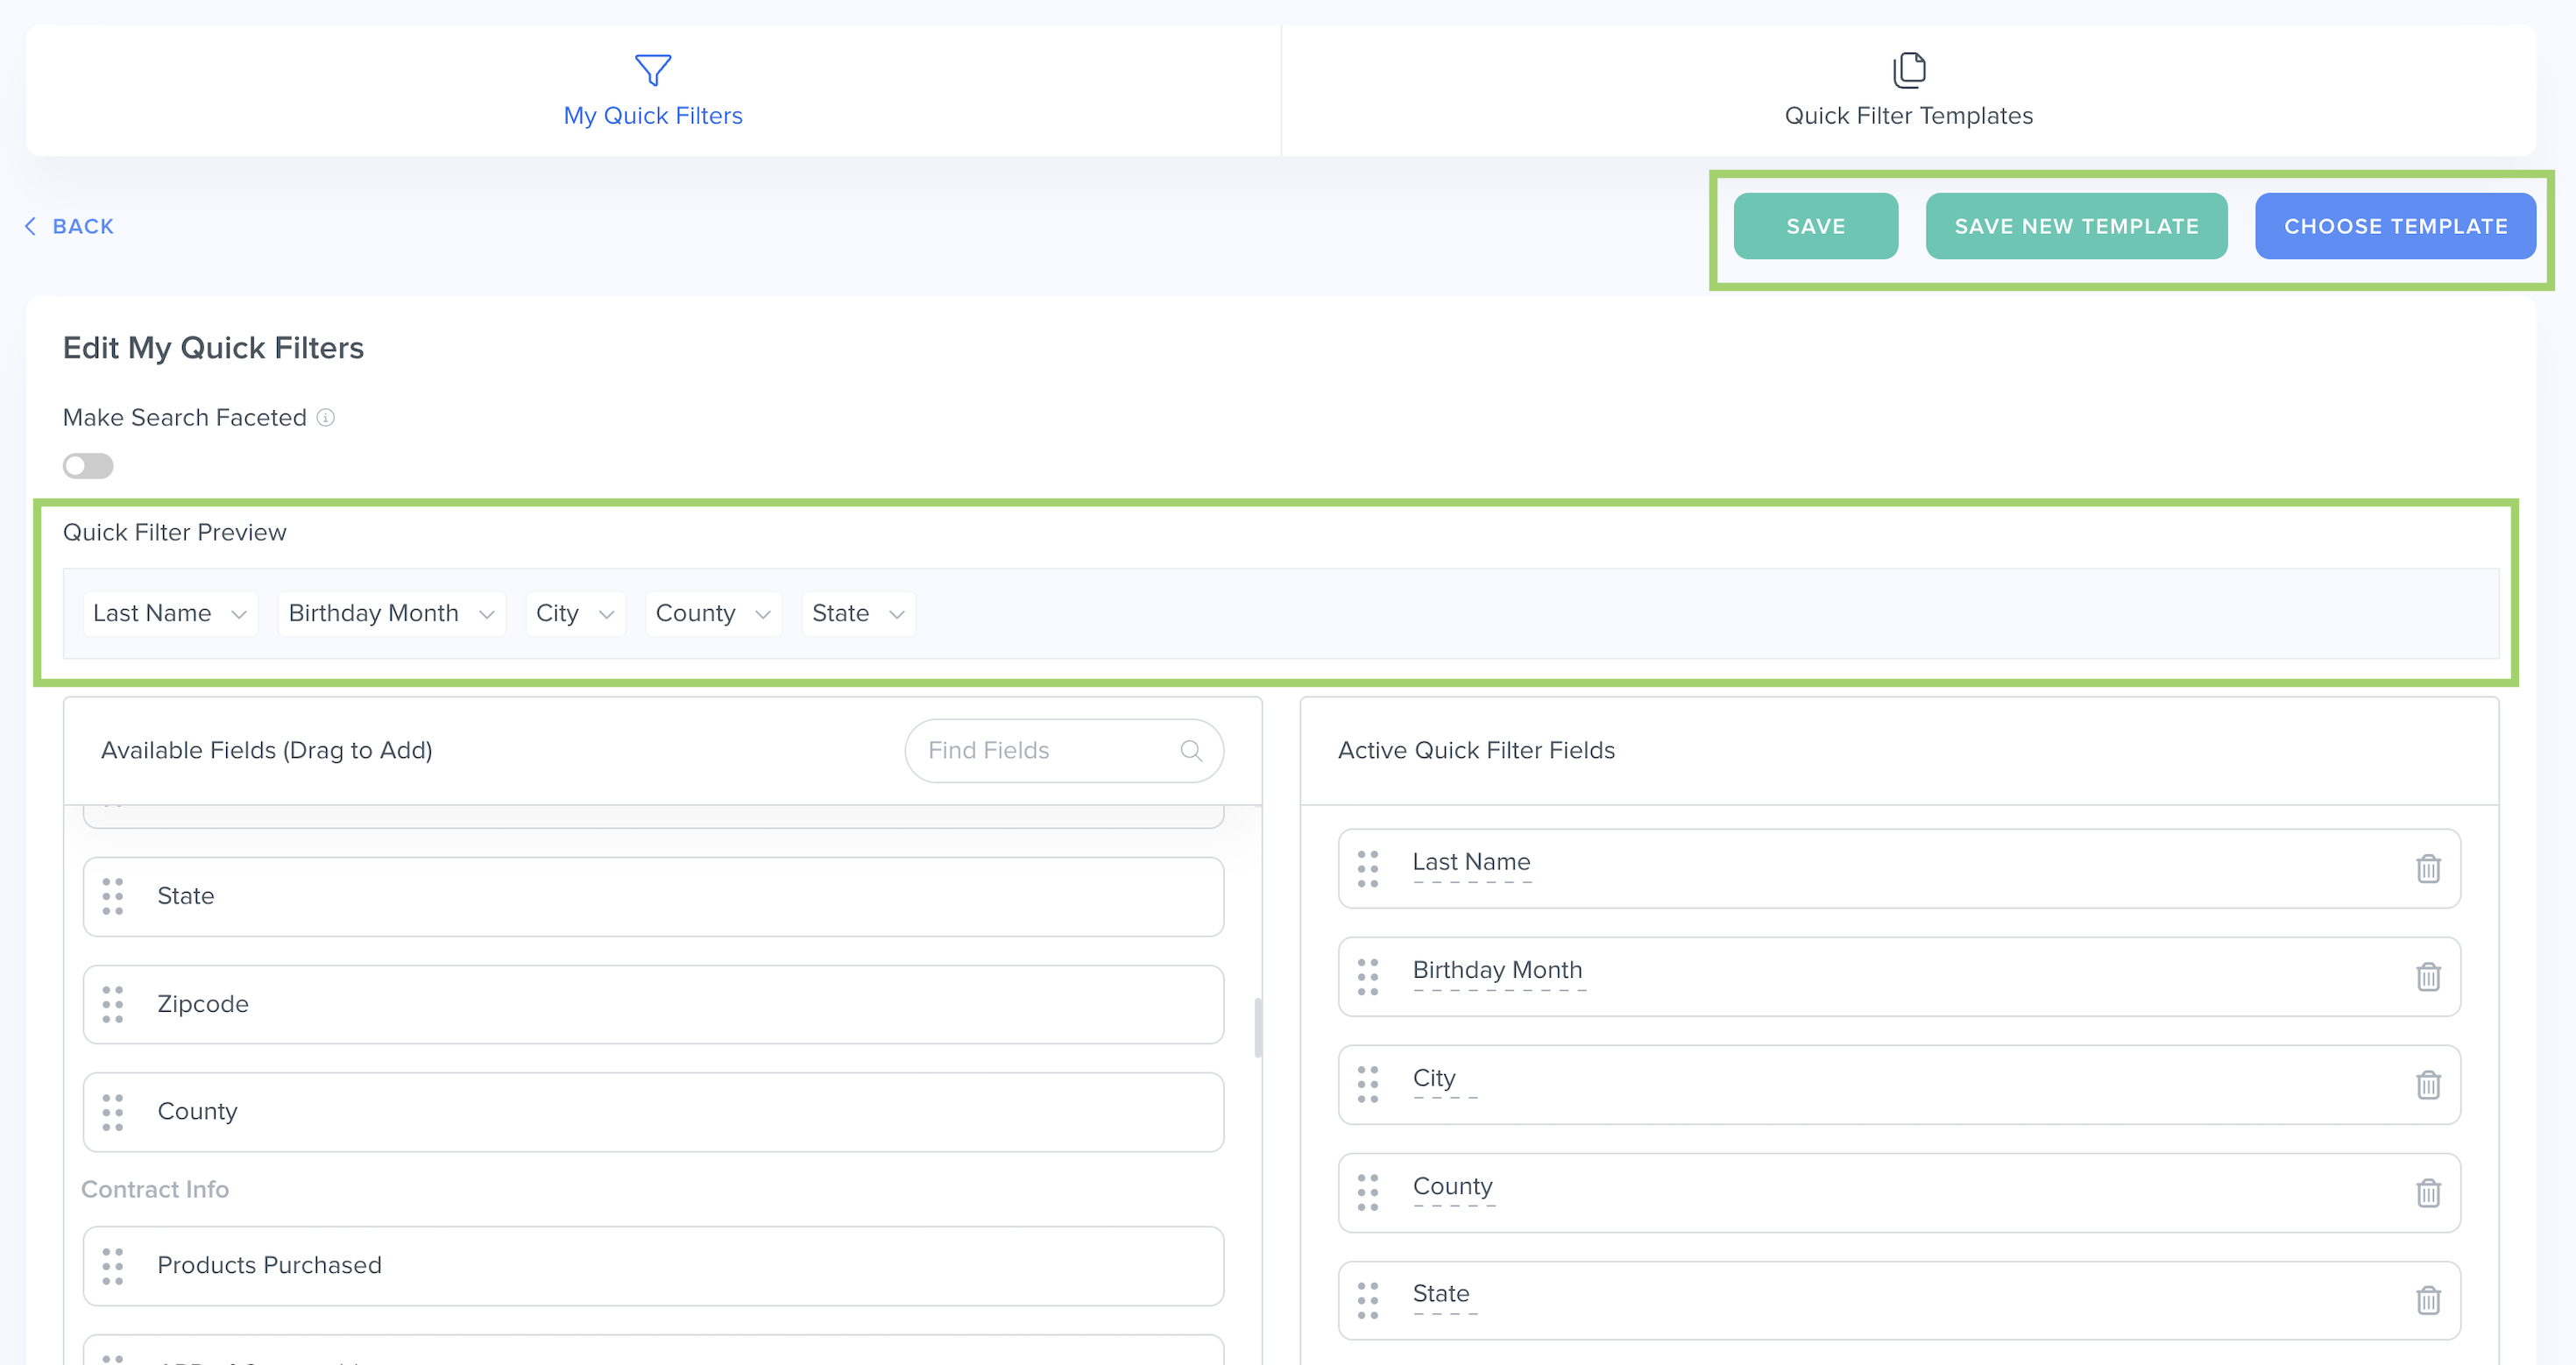This screenshot has width=2576, height=1365.
Task: Click drag handle of available Zipcode field
Action: (x=113, y=1004)
